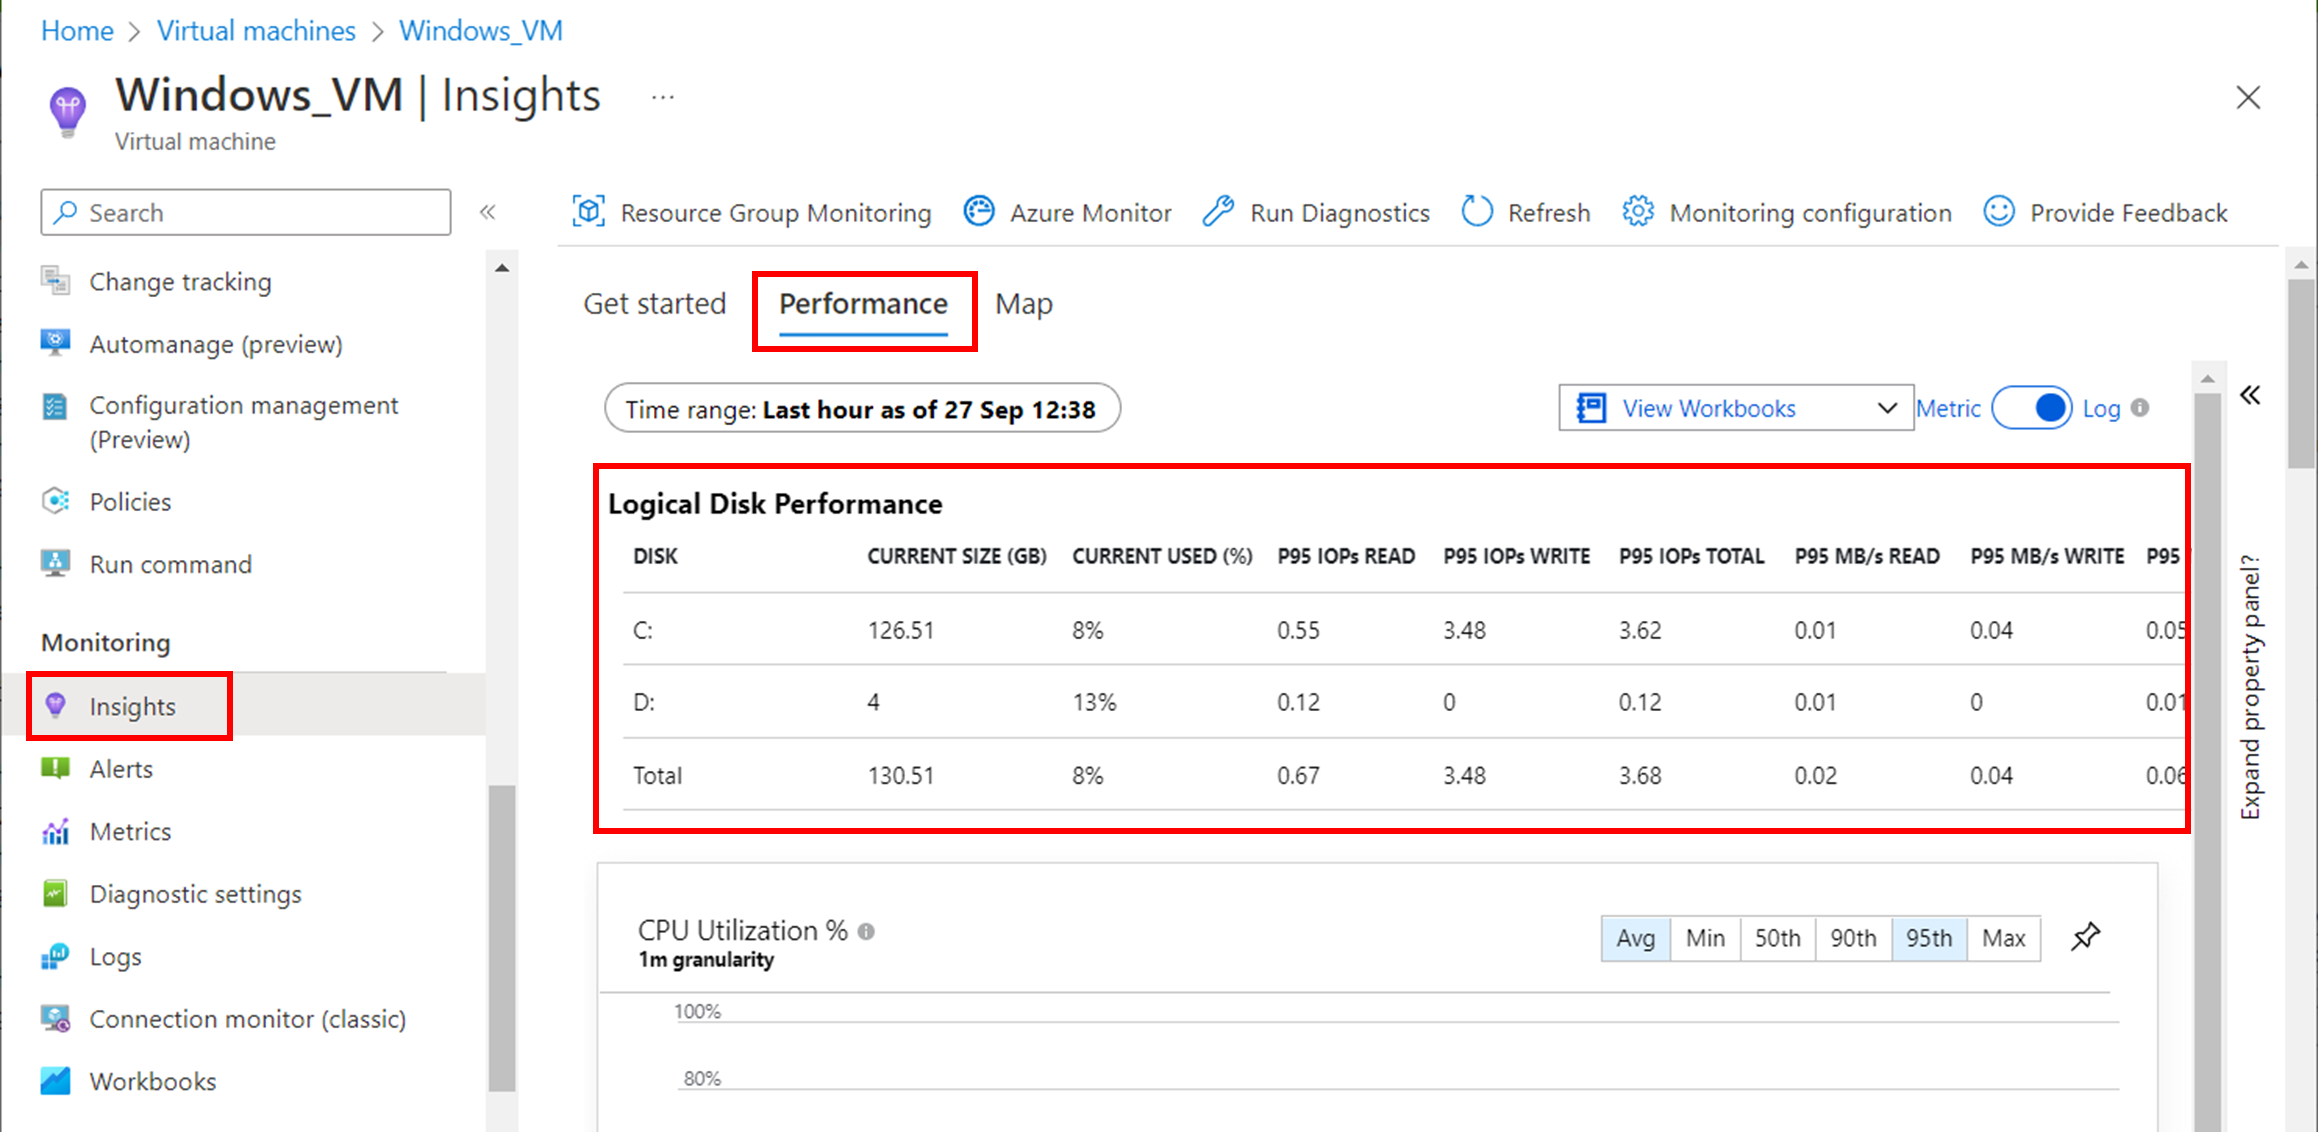Open the View Workbooks dropdown

[x=1735, y=408]
